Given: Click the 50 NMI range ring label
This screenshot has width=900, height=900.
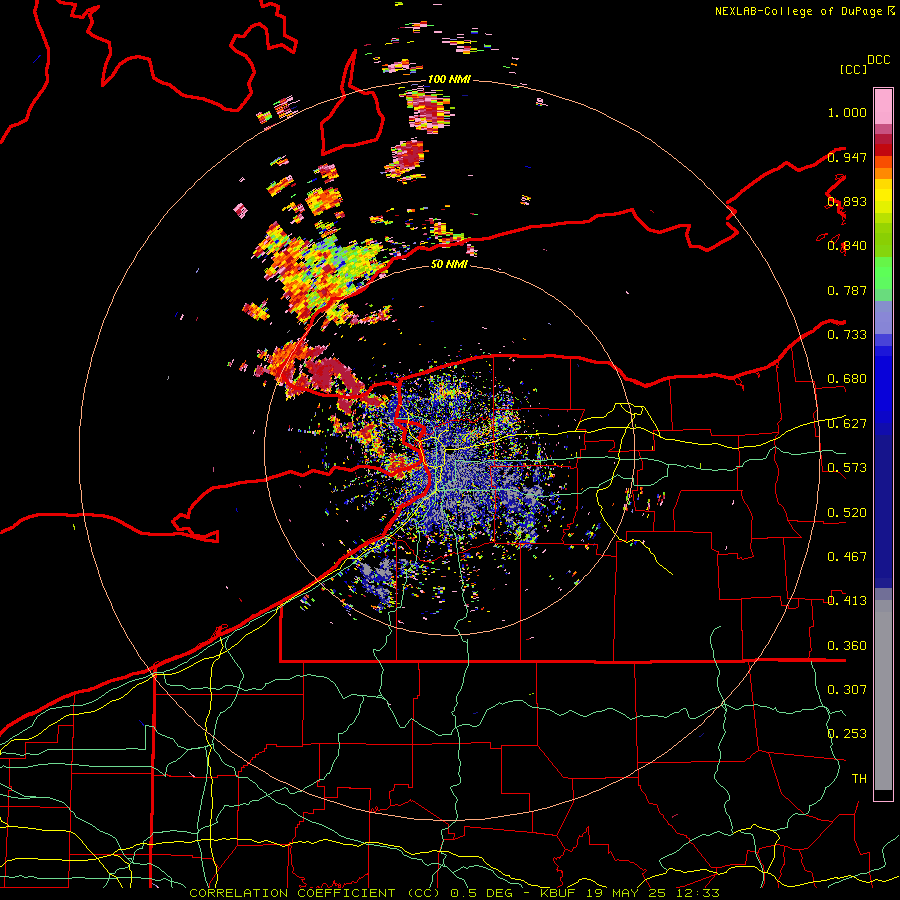Looking at the screenshot, I should coord(449,264).
